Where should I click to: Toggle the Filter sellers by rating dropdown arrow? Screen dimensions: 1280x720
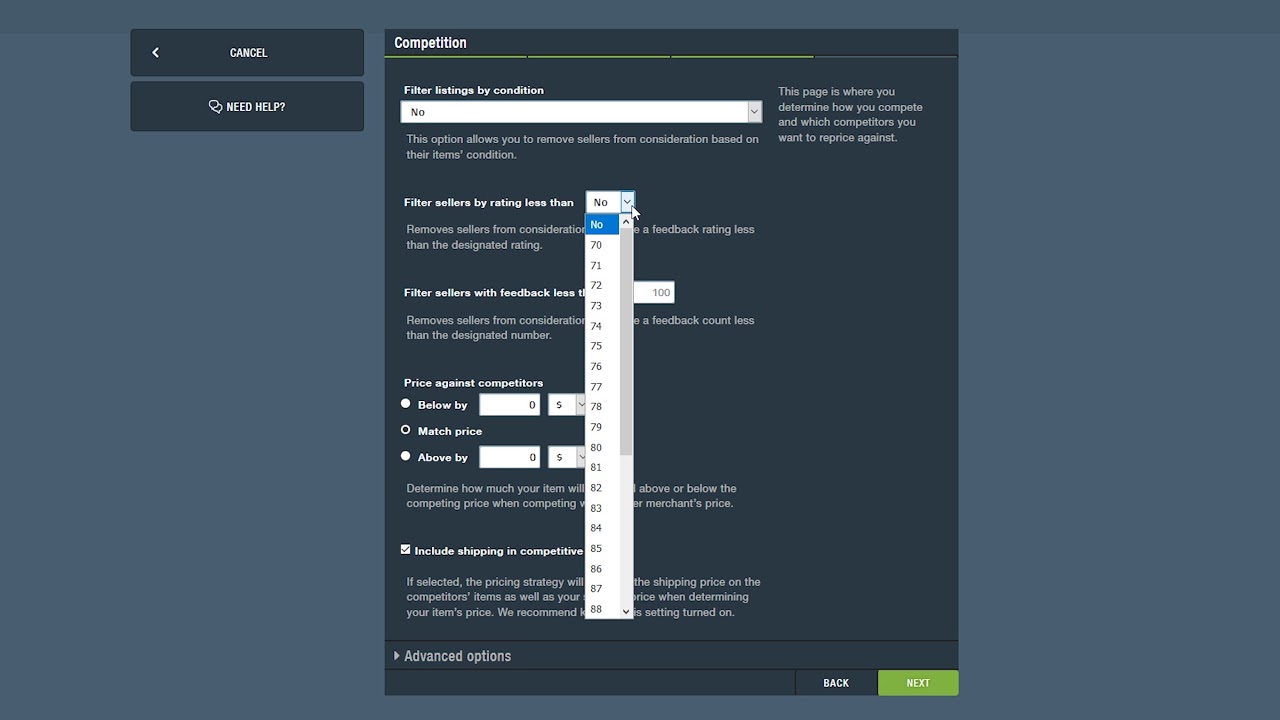pos(627,202)
